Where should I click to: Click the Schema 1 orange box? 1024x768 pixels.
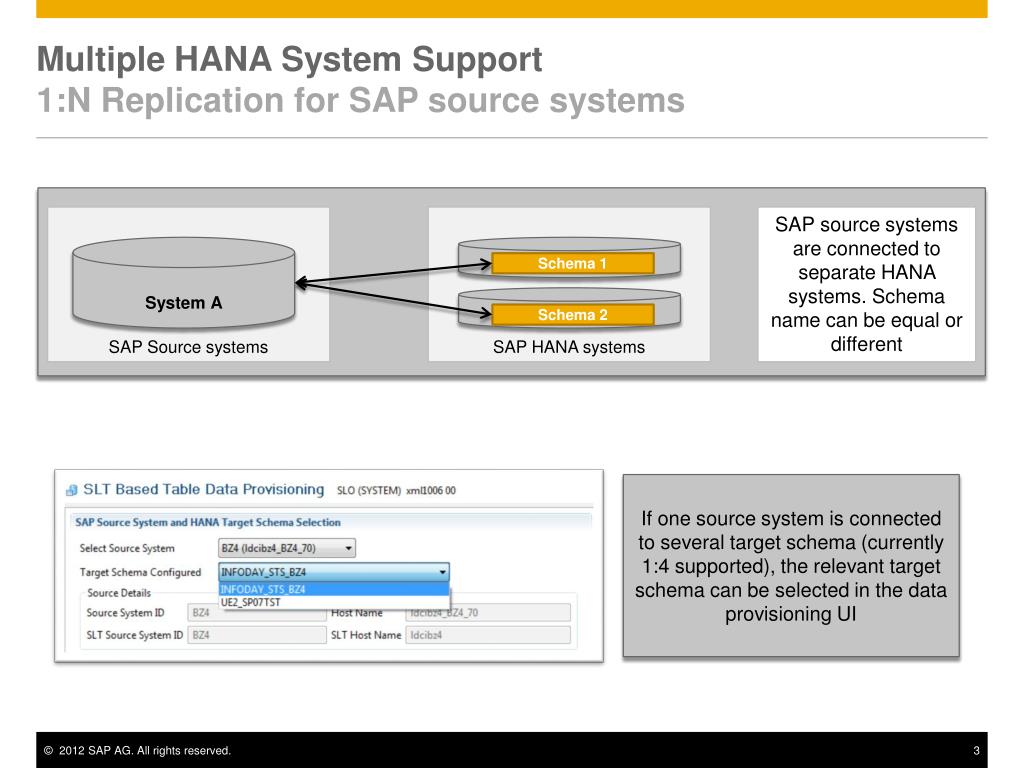point(573,264)
